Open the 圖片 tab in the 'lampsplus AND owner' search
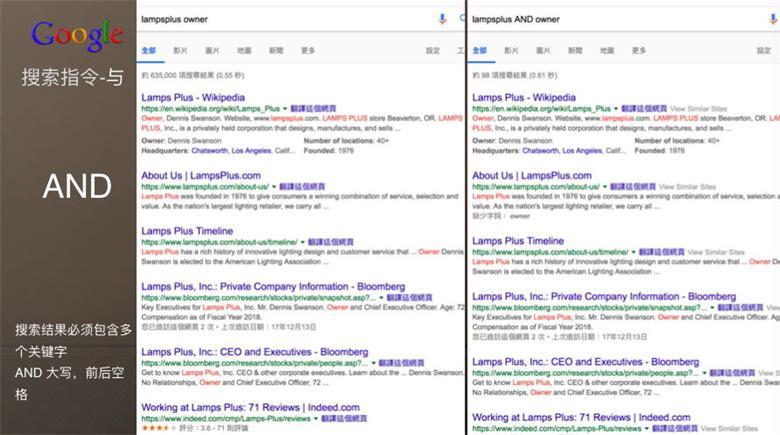 [x=543, y=50]
